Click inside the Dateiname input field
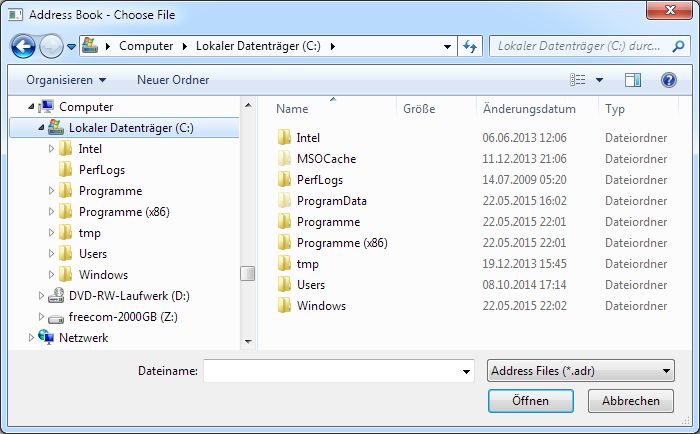 [x=332, y=371]
